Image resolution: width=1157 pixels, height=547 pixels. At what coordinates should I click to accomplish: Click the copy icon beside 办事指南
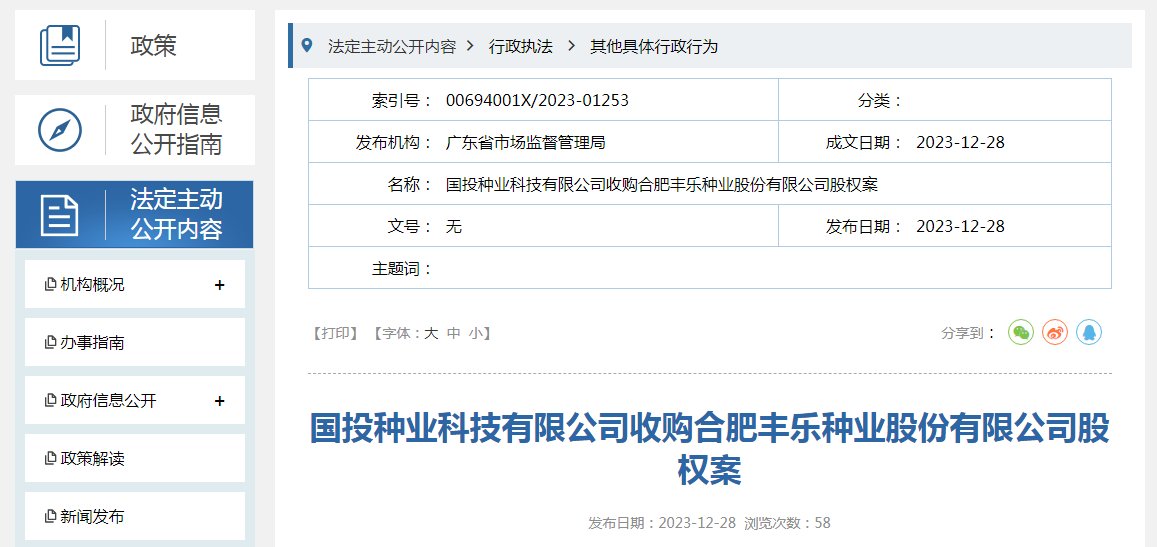click(x=51, y=343)
